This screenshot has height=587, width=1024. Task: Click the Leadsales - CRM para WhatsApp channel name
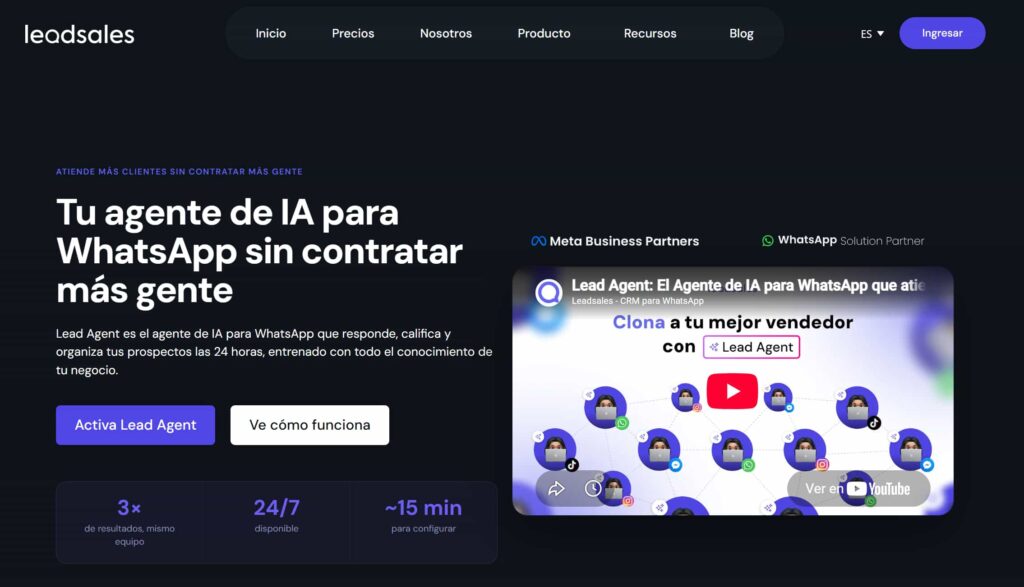tap(637, 301)
